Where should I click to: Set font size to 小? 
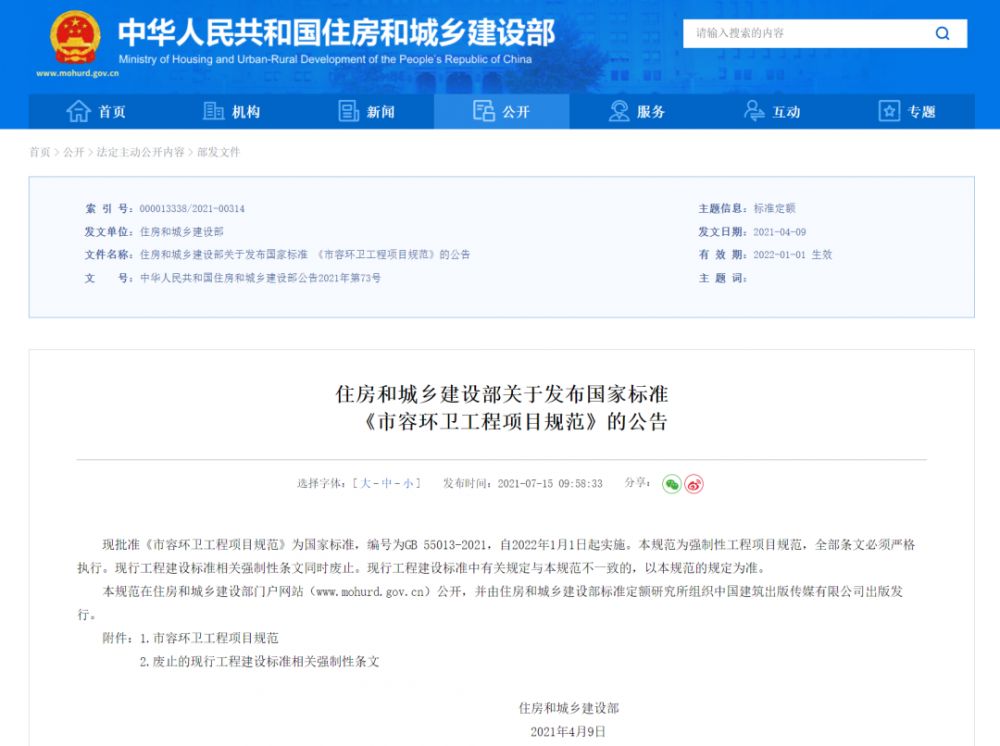coord(408,483)
